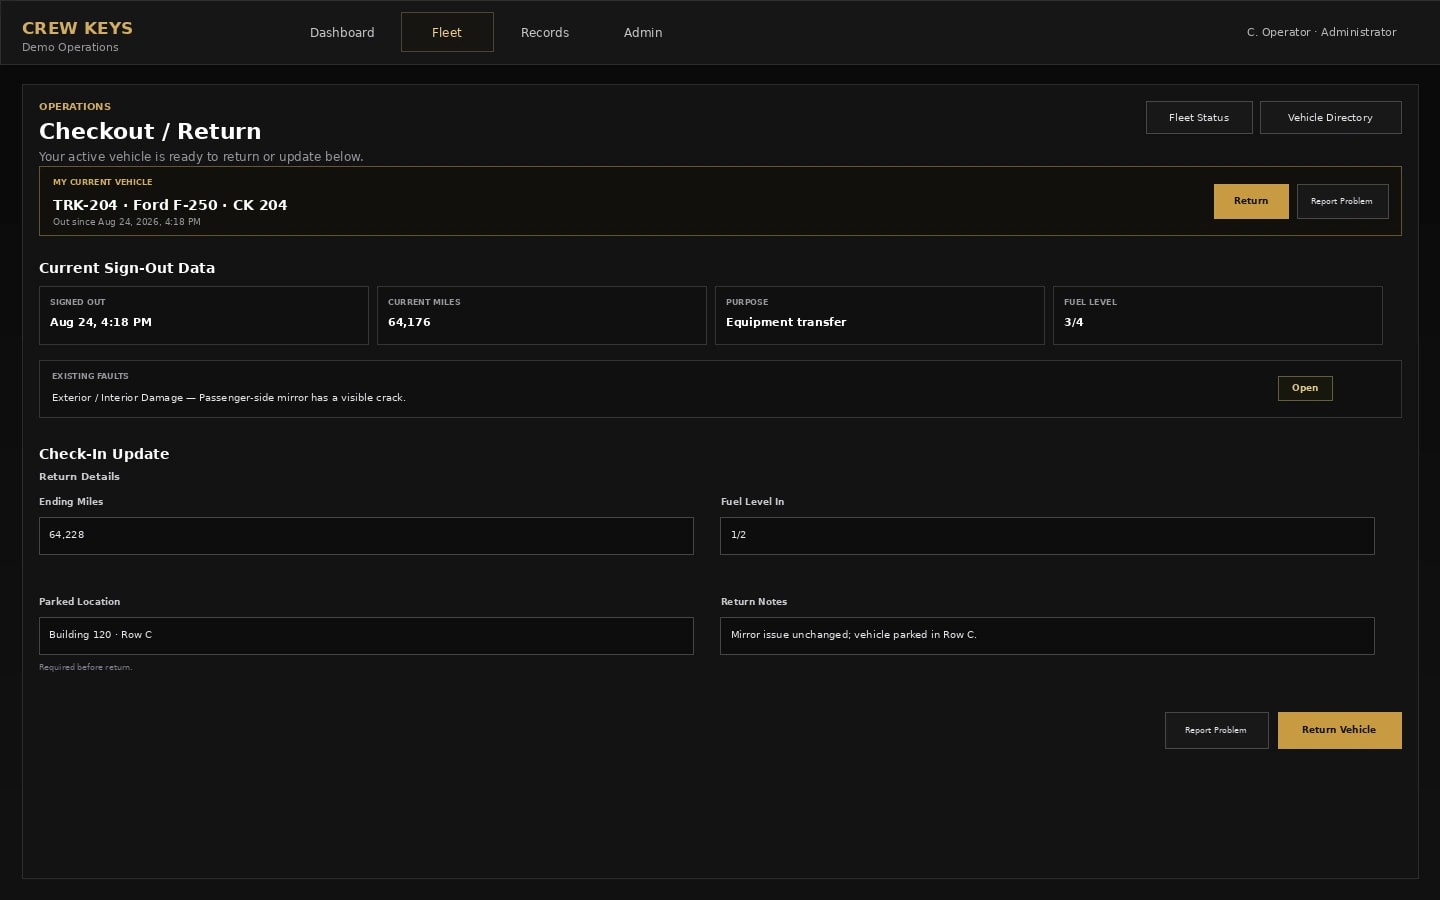Open the Vehicle Directory
Image resolution: width=1440 pixels, height=900 pixels.
(1330, 117)
